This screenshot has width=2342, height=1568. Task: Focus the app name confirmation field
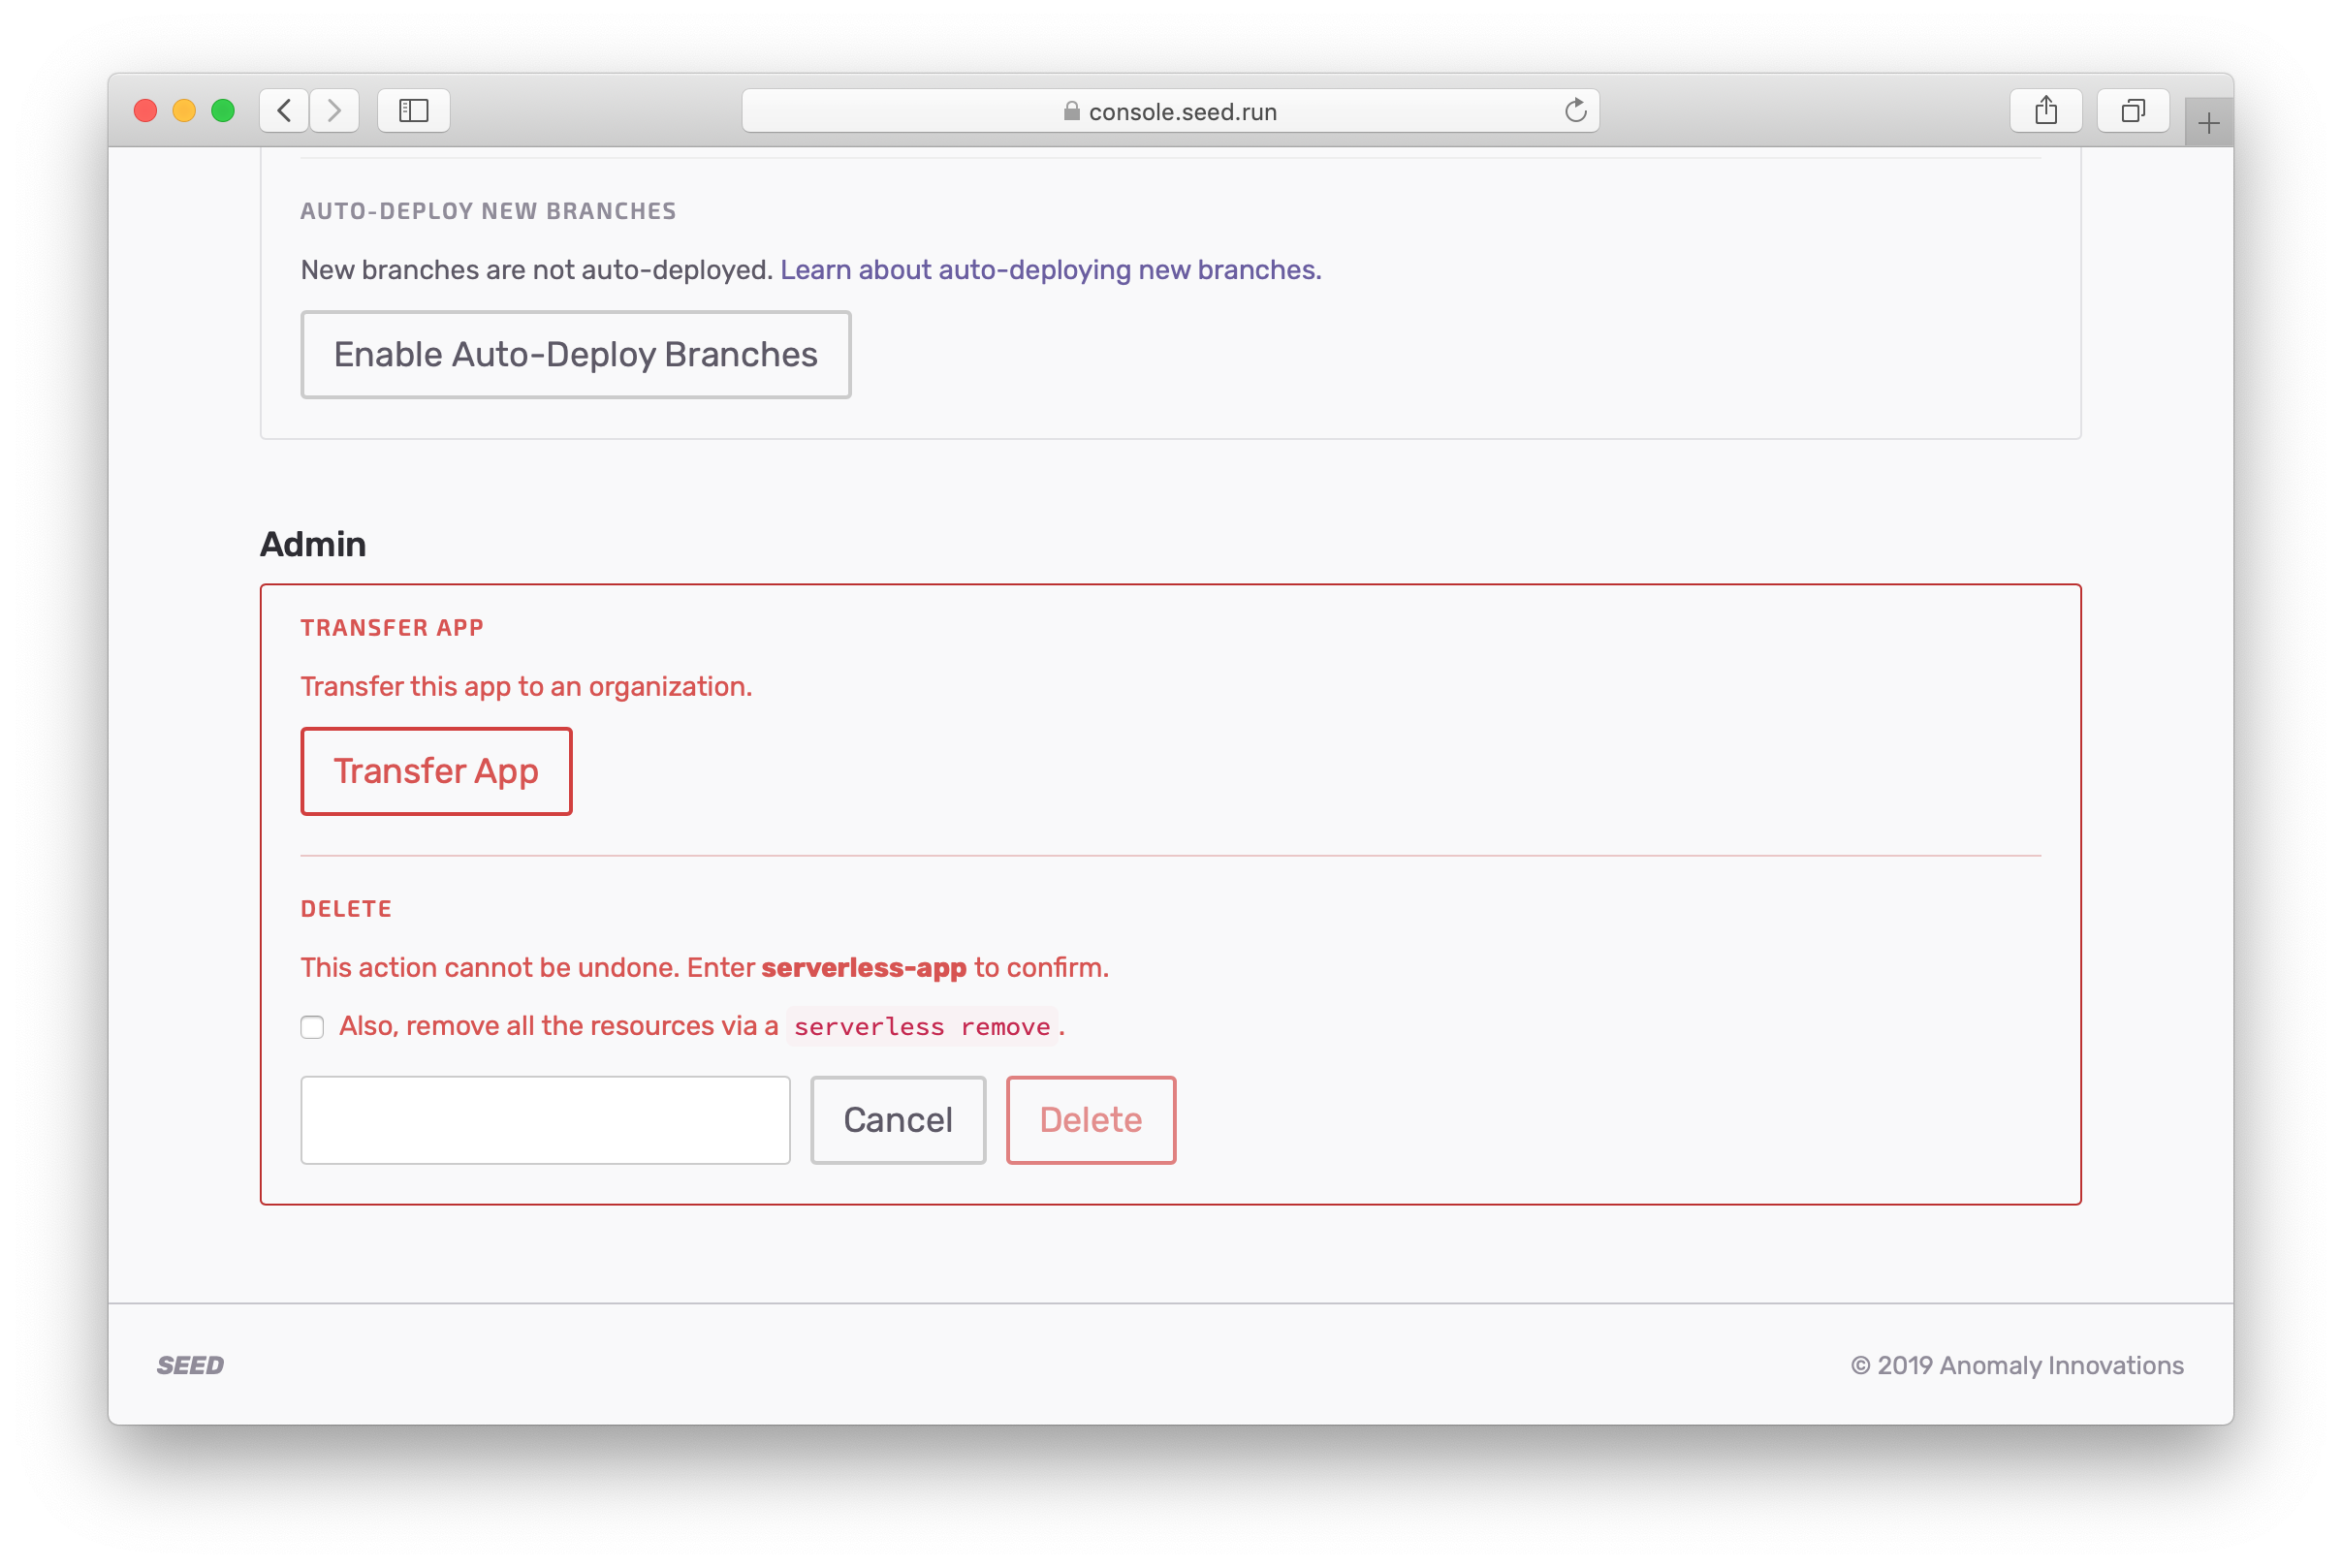tap(545, 1120)
